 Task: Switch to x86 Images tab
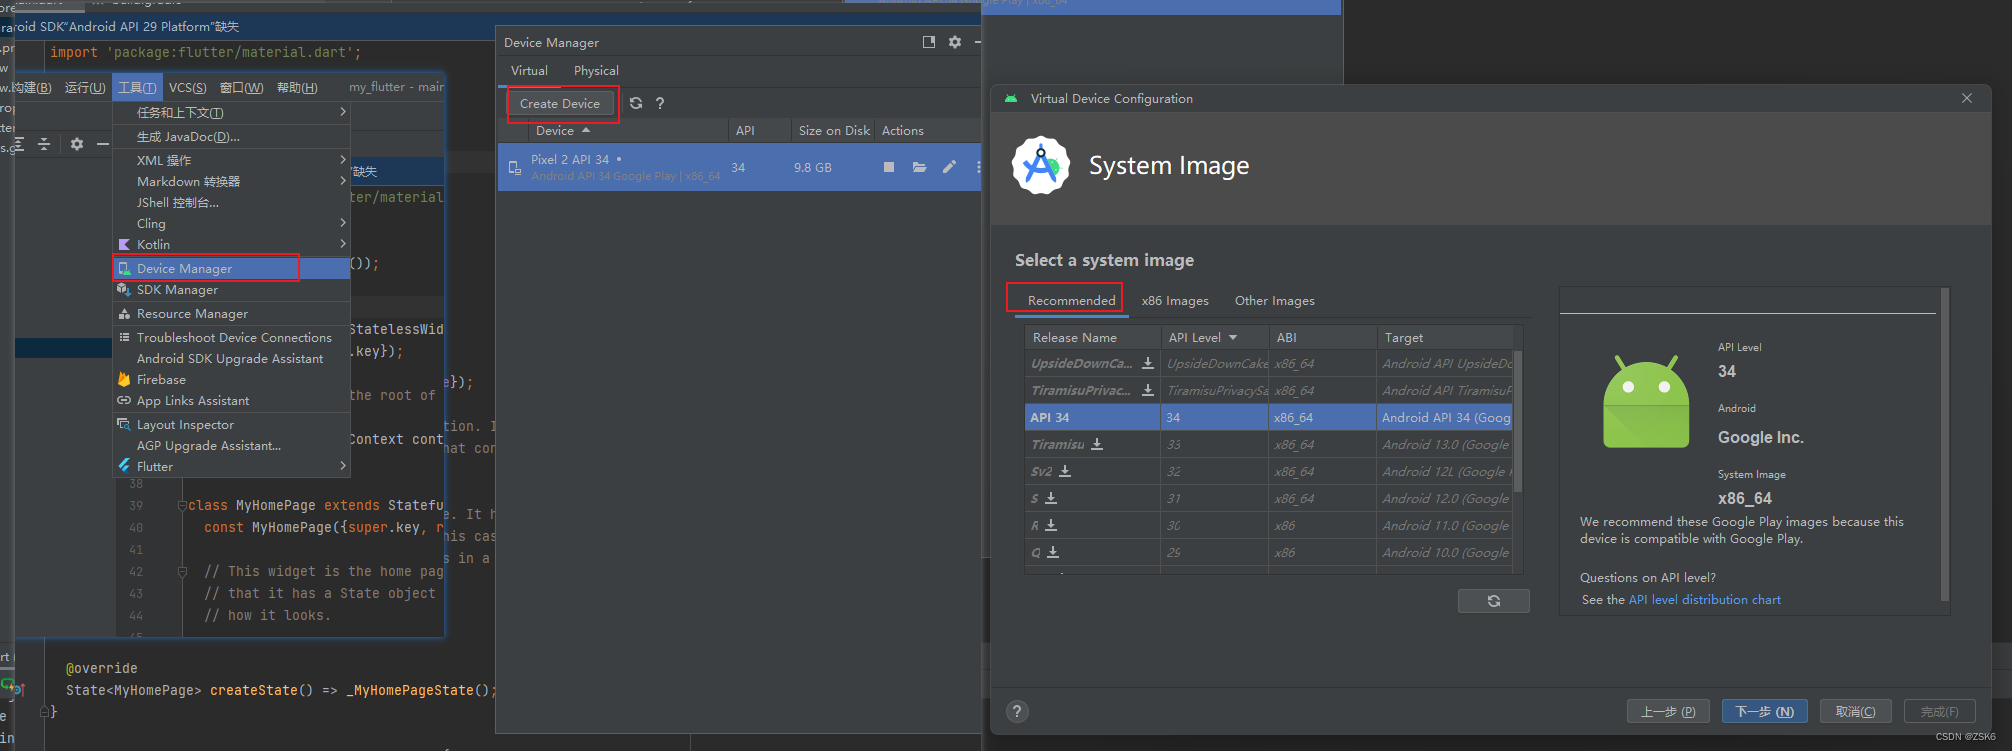coord(1175,300)
